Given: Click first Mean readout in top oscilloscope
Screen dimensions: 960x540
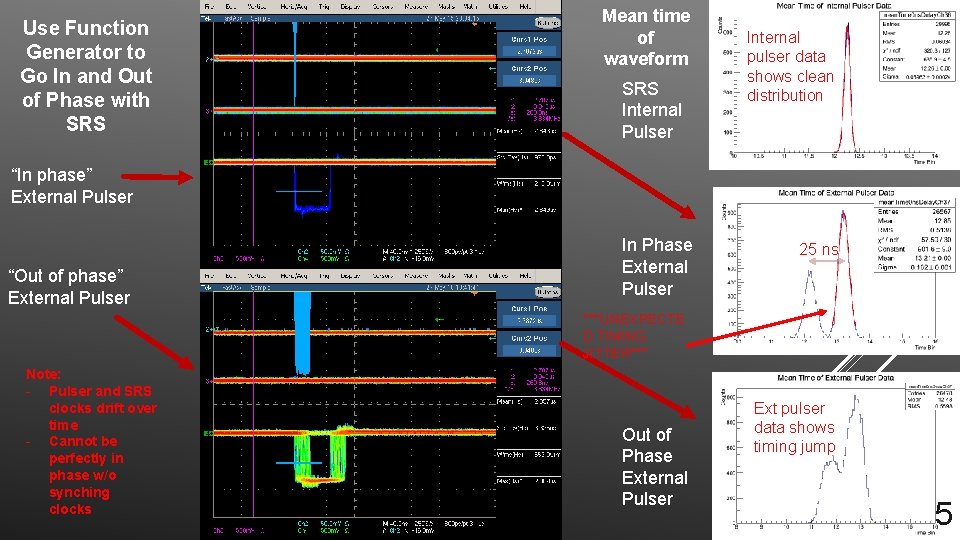Looking at the screenshot, I should 527,131.
